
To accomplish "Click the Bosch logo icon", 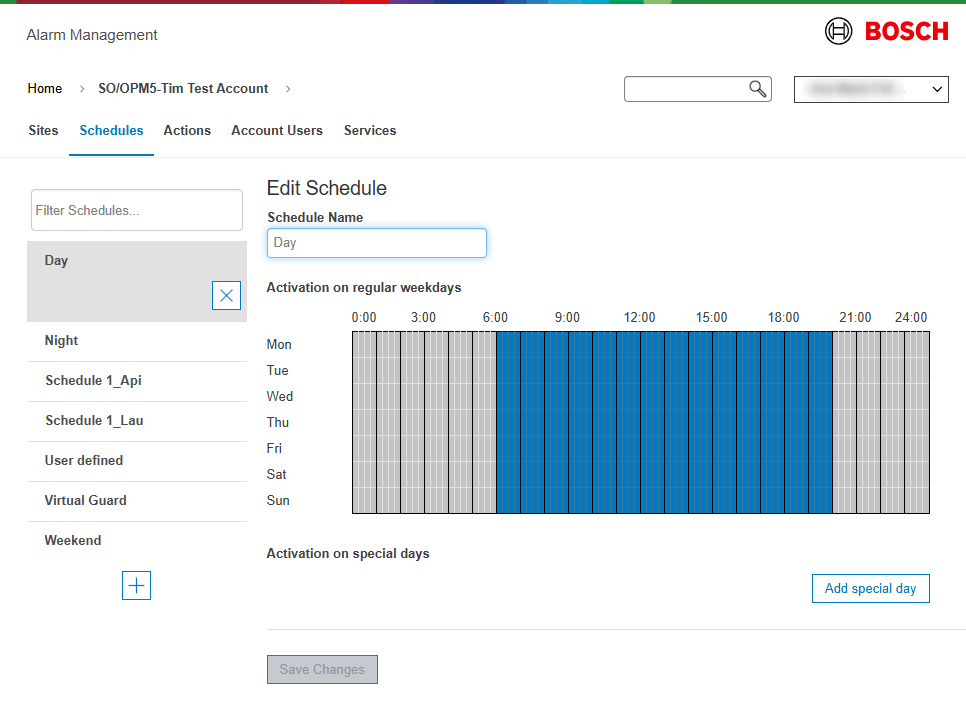I will tap(838, 31).
